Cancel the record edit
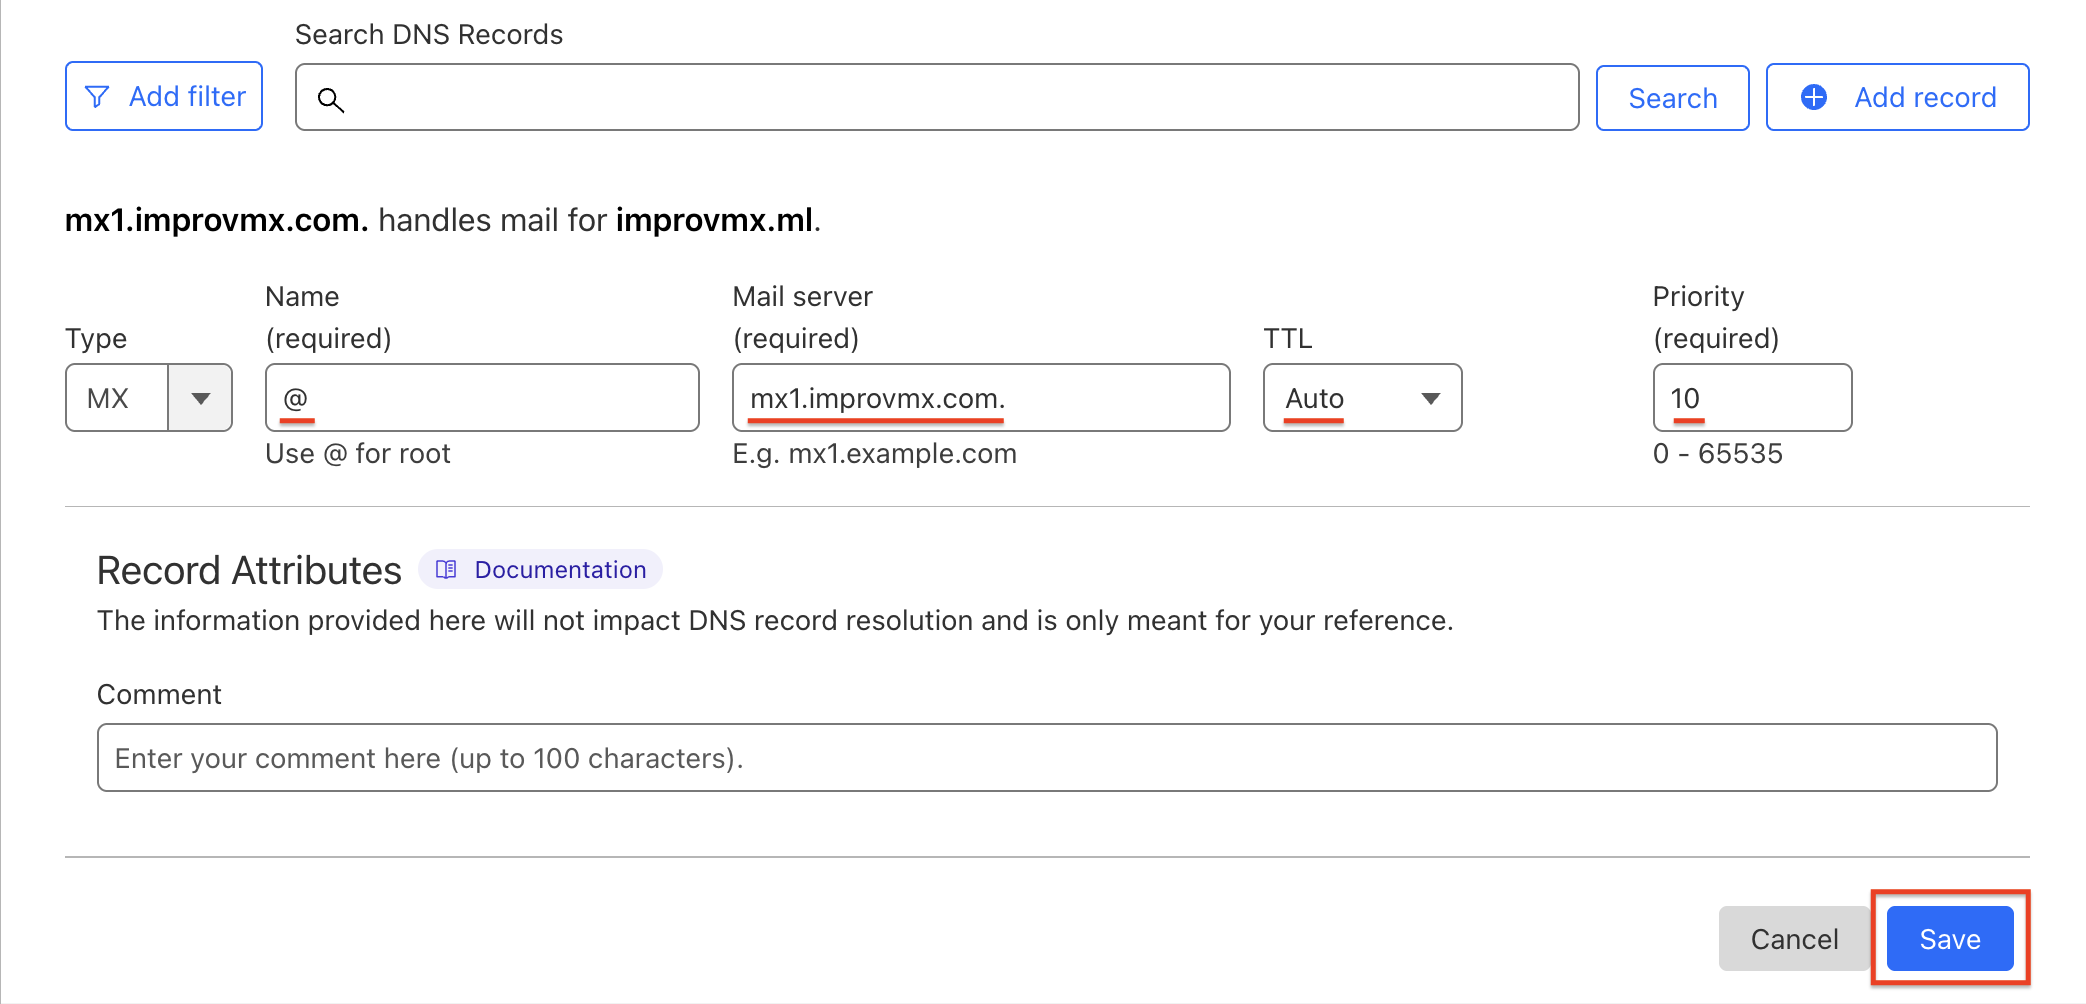This screenshot has height=1004, width=2086. [1794, 939]
